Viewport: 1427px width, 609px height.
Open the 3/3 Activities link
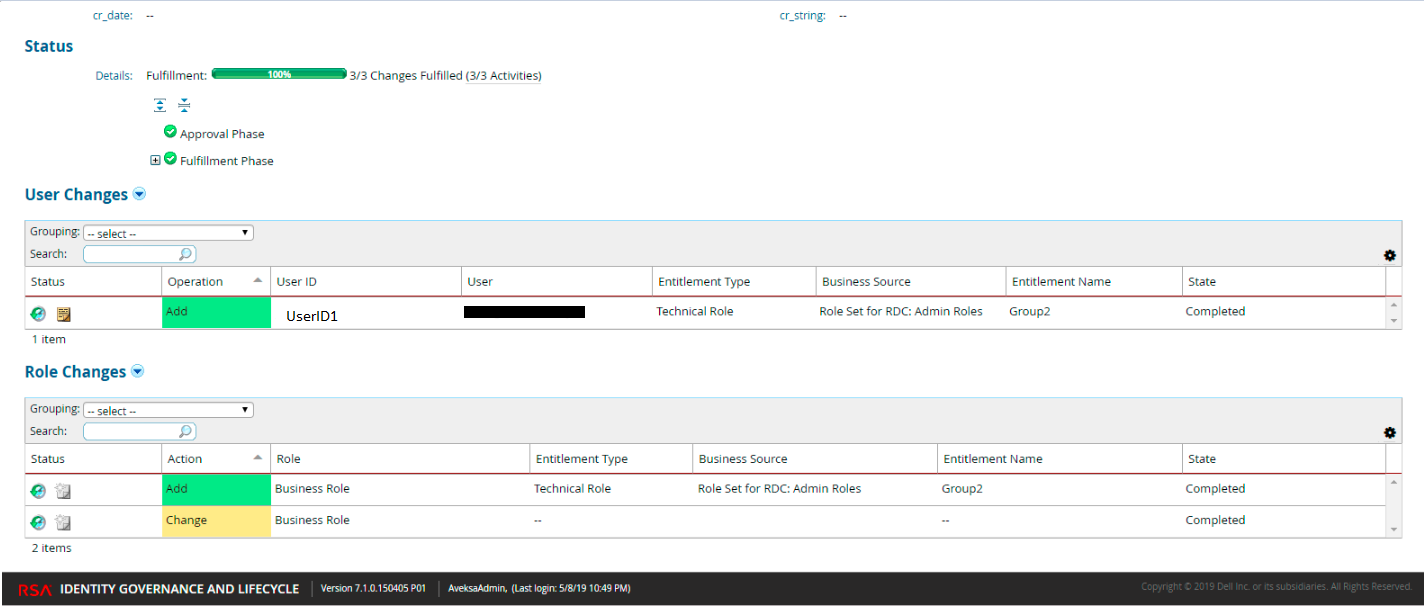(505, 75)
